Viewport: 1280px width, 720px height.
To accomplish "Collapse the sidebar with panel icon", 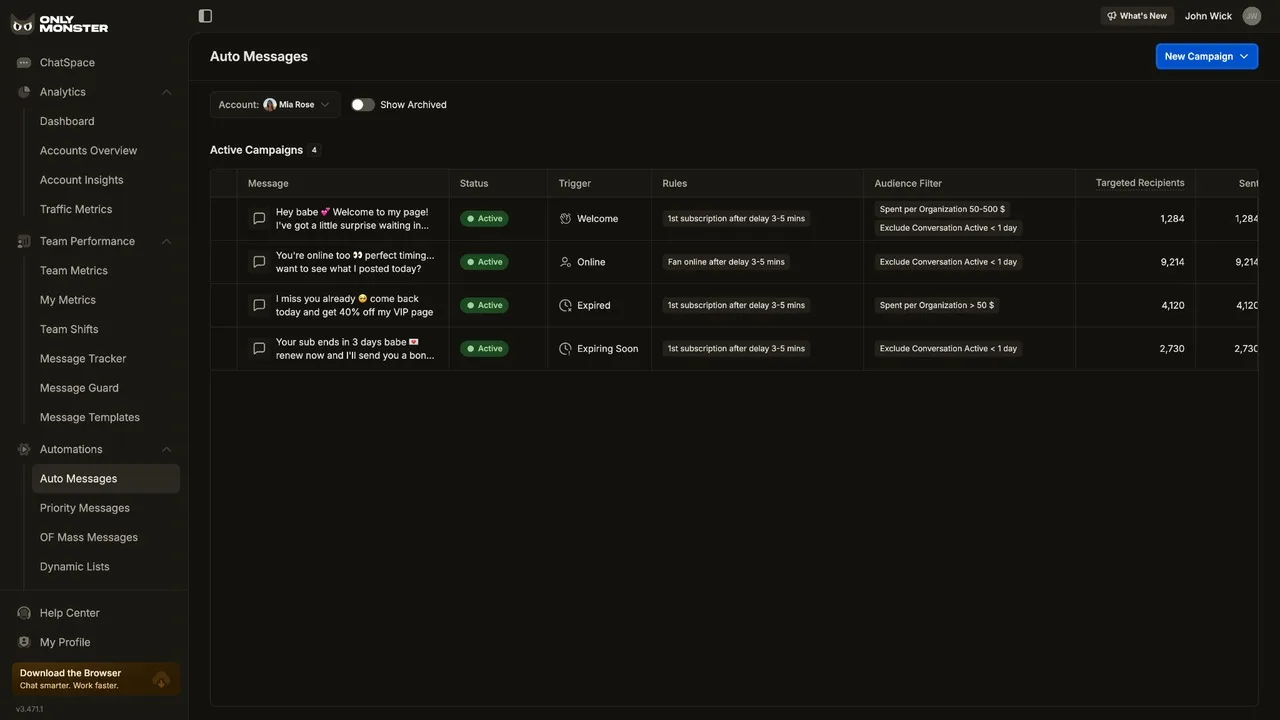I will [x=205, y=16].
